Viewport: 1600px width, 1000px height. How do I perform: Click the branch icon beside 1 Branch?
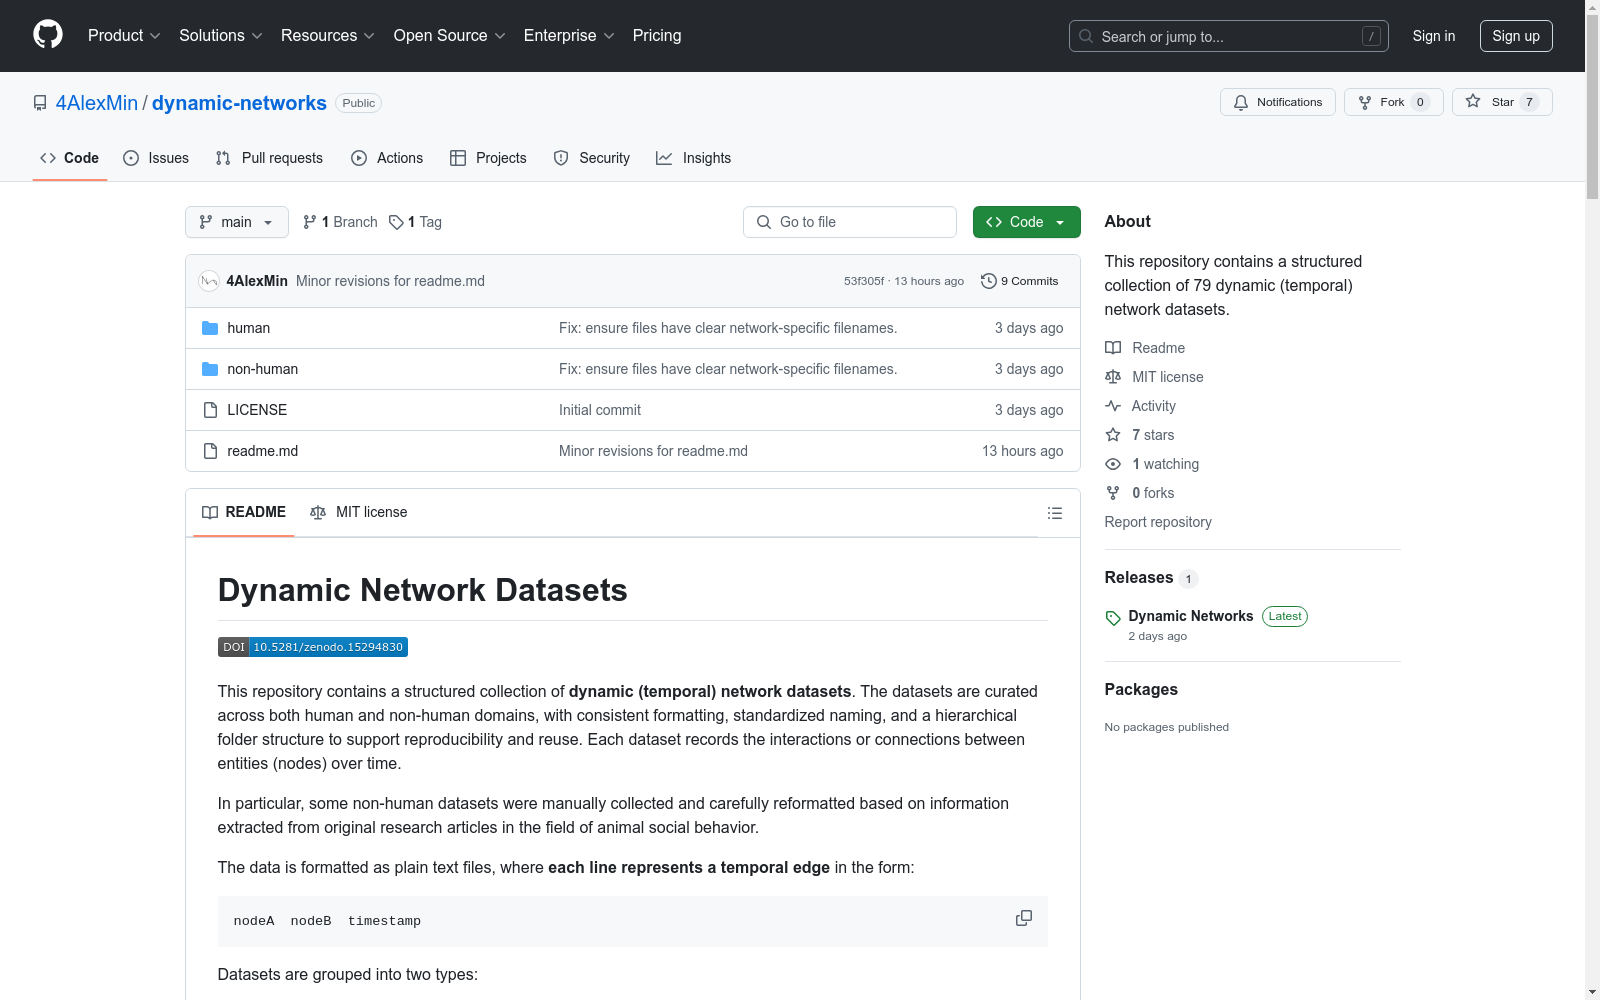click(x=310, y=222)
